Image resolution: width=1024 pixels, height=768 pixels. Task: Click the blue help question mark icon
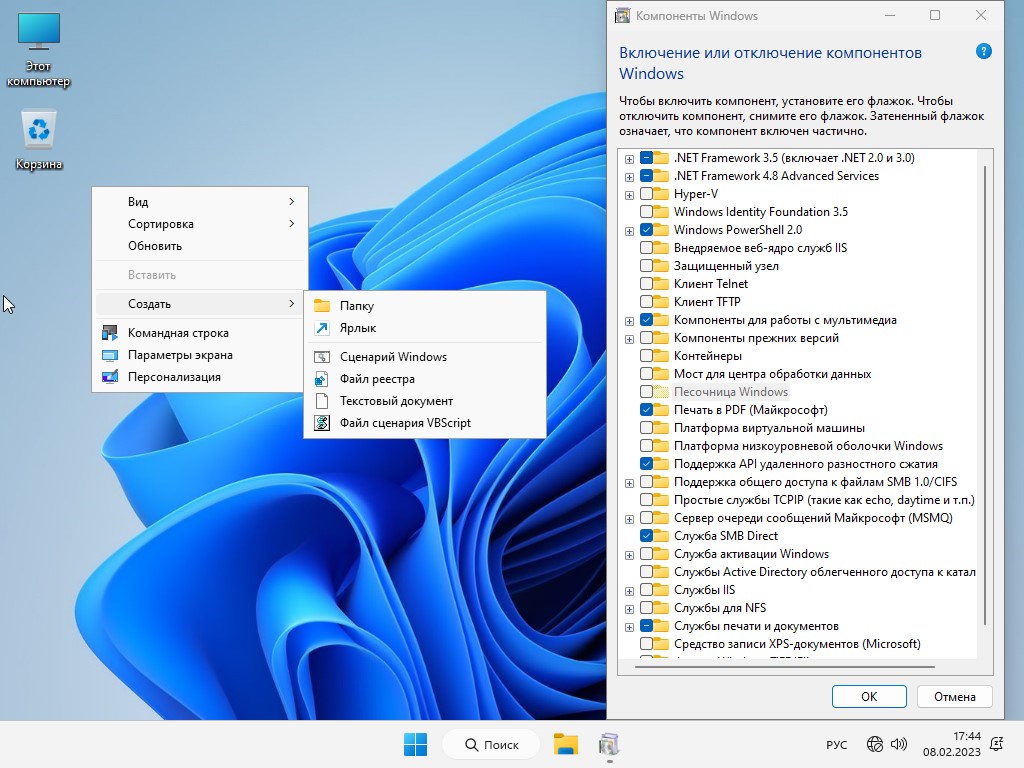coord(984,52)
